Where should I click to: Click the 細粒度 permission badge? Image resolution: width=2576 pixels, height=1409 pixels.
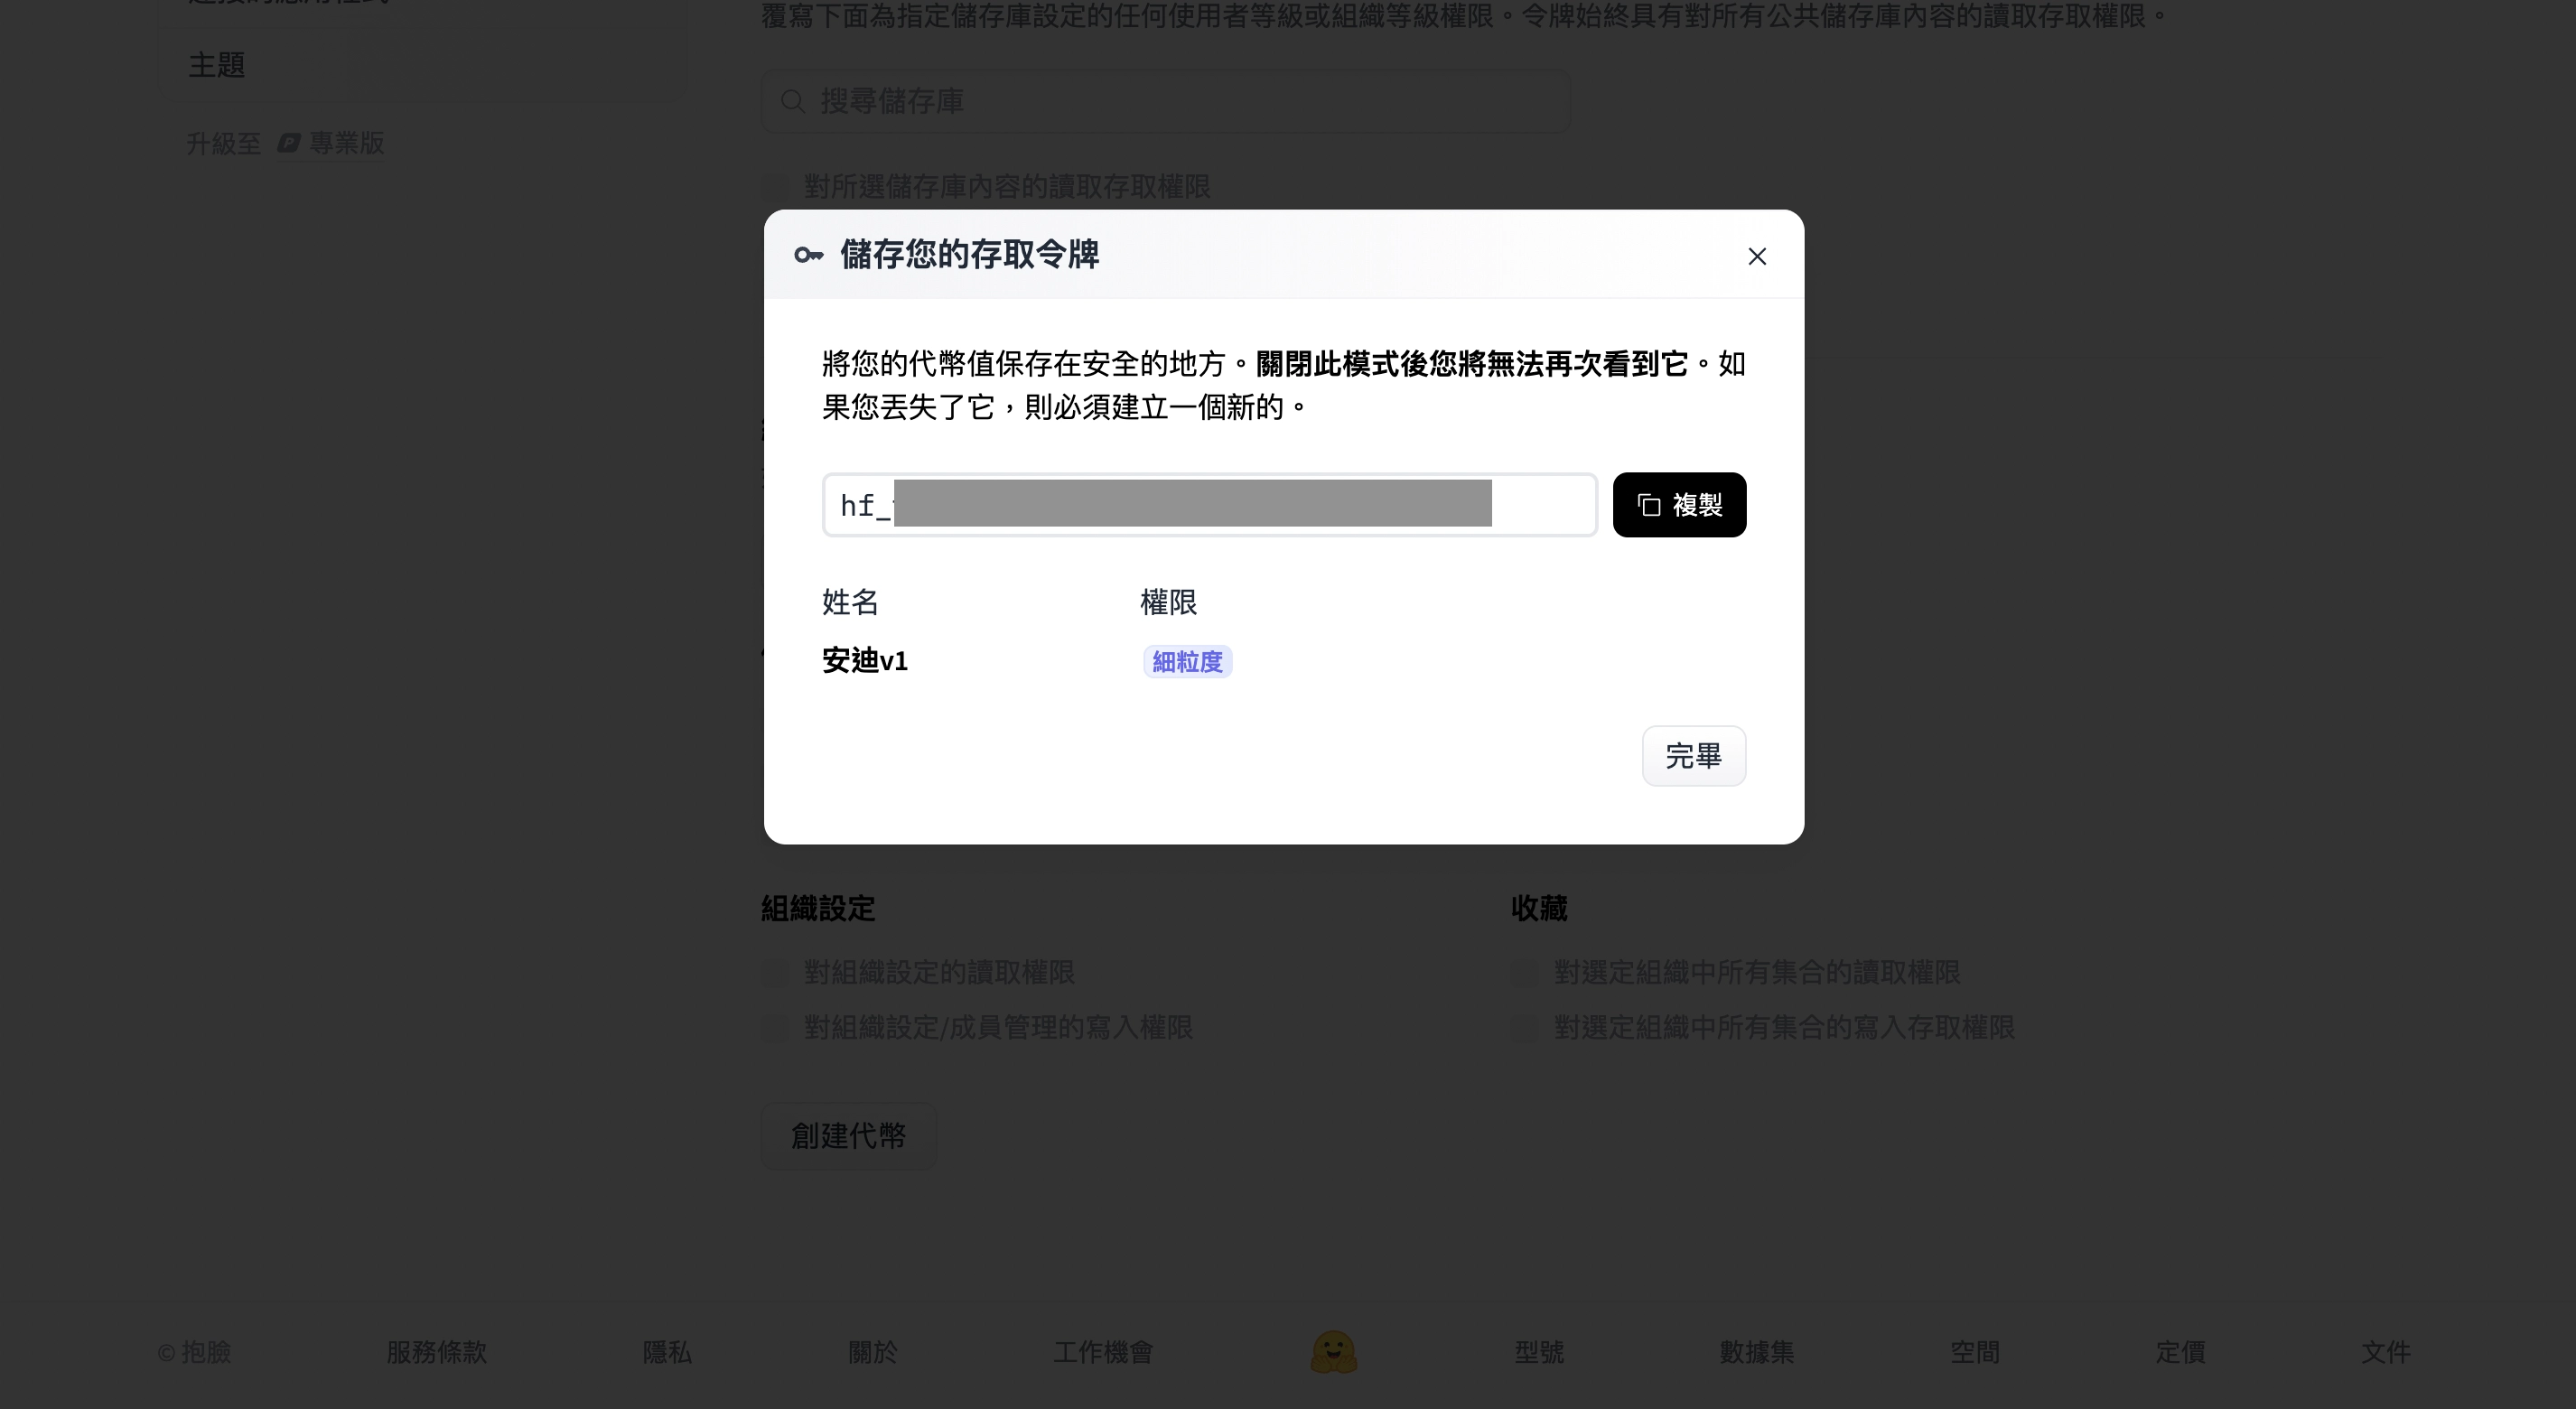[x=1187, y=662]
